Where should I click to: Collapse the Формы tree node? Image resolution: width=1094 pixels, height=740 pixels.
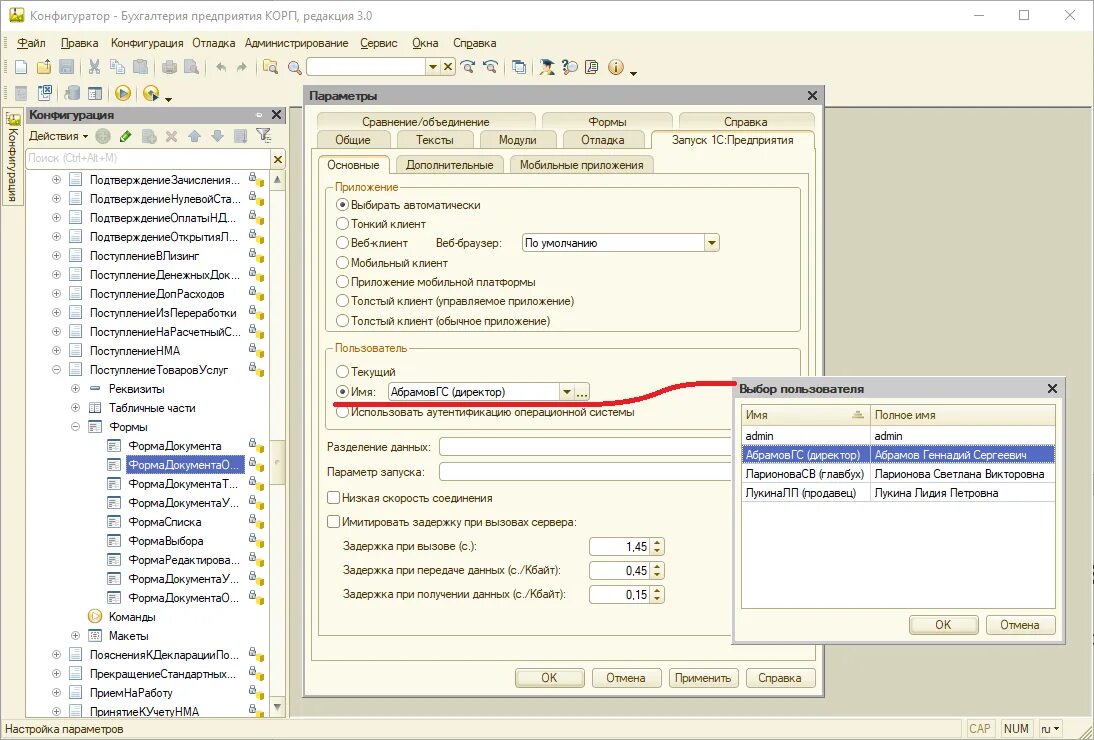pos(75,427)
